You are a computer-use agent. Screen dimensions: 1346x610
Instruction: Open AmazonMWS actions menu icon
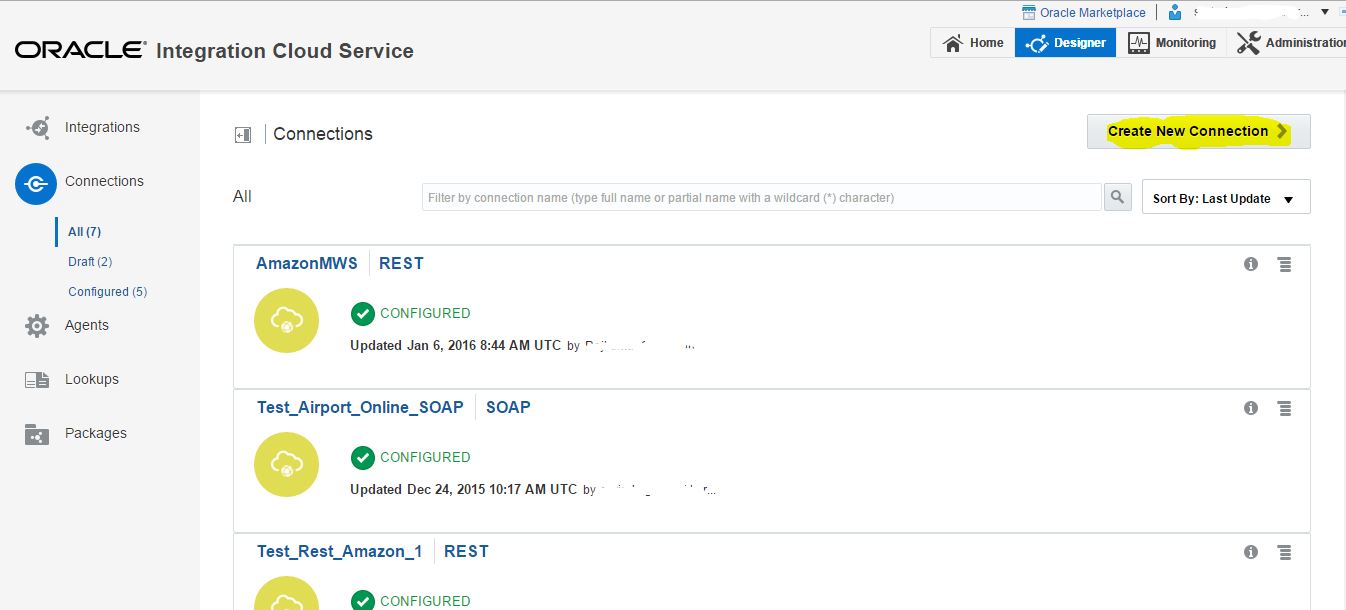[x=1285, y=264]
